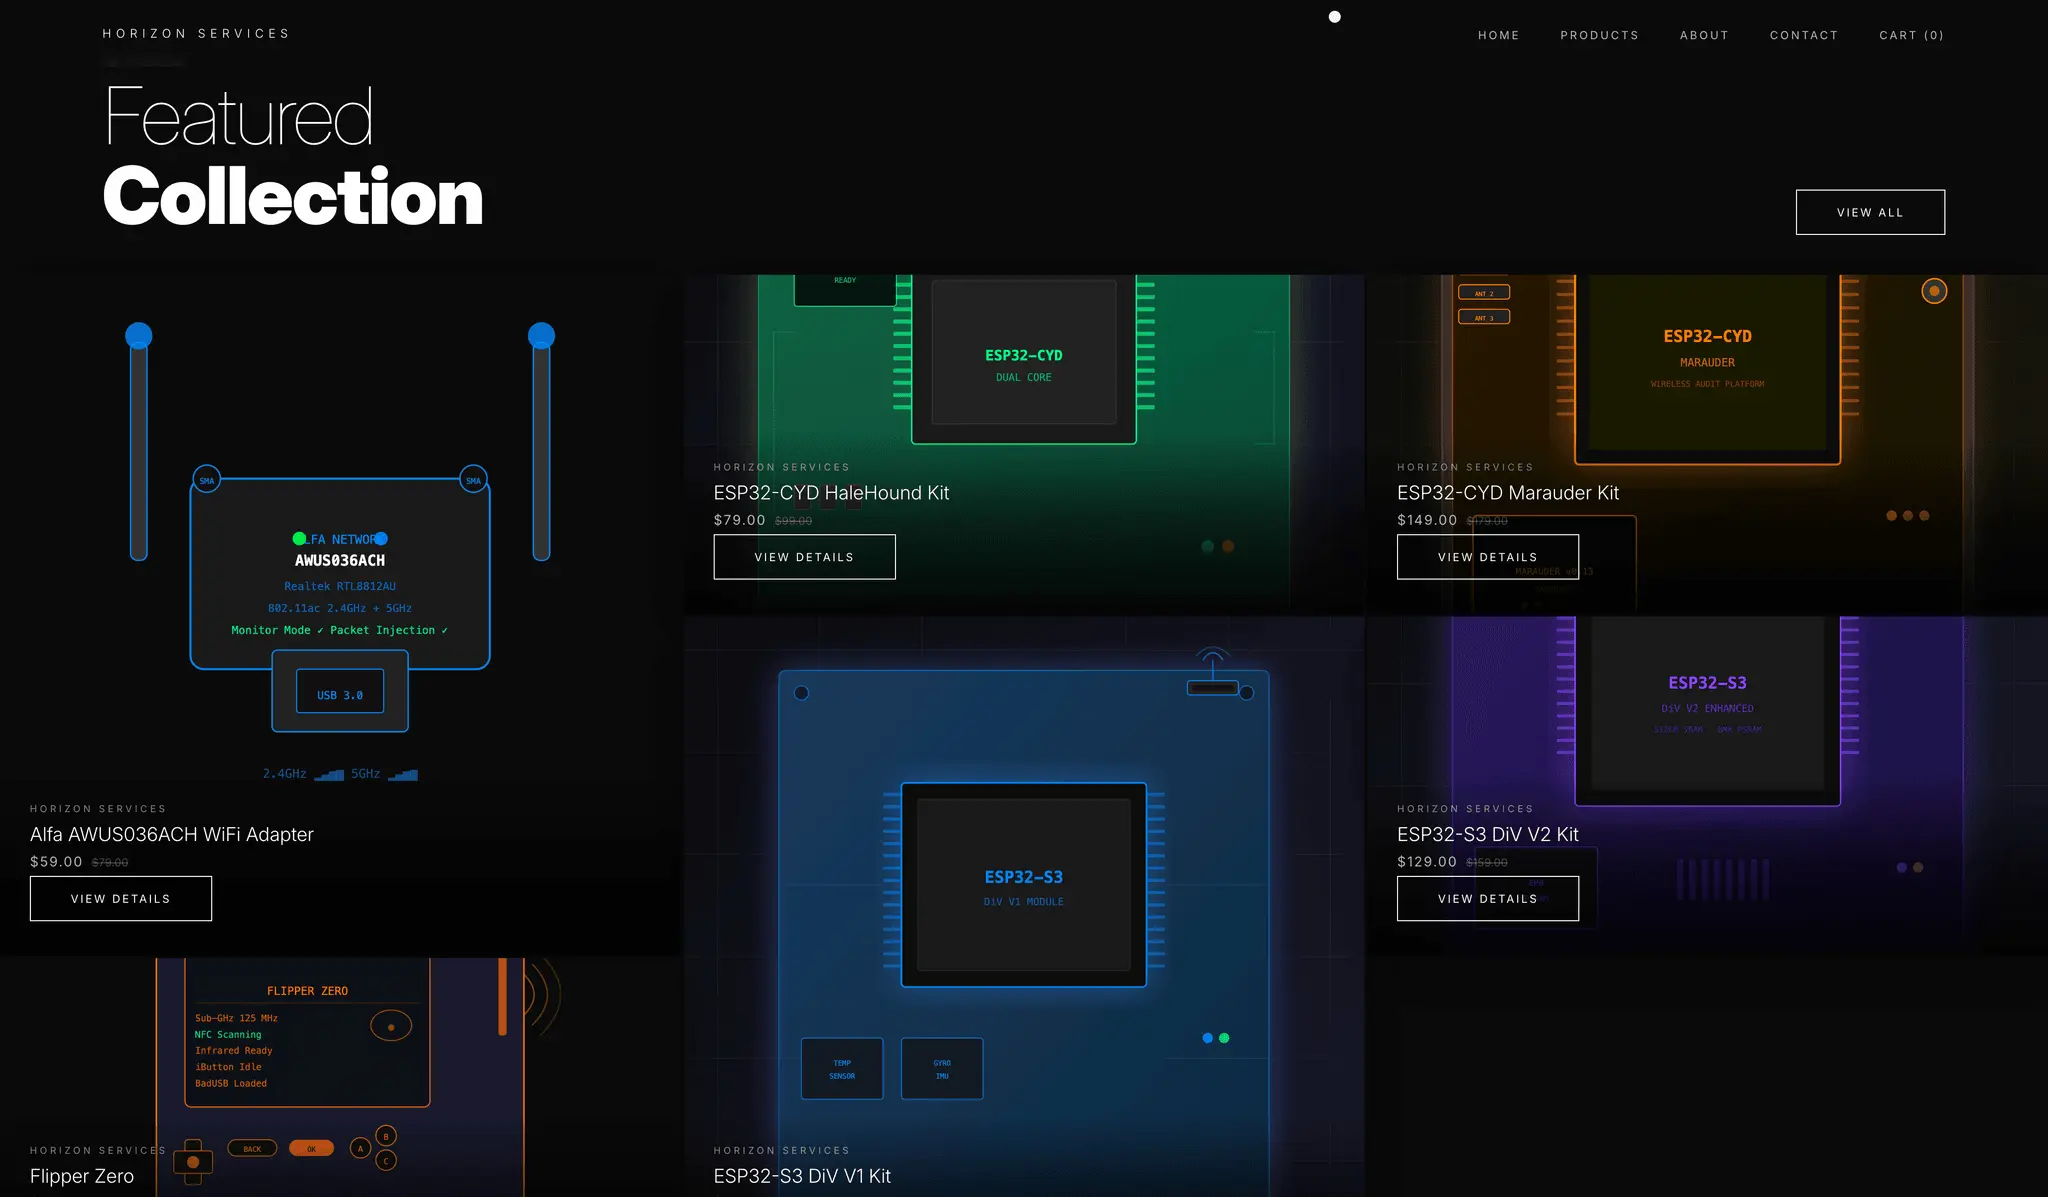Click the green ESP32-CYD Dual Core chip image
Viewport: 2048px width, 1197px height.
[x=1024, y=360]
